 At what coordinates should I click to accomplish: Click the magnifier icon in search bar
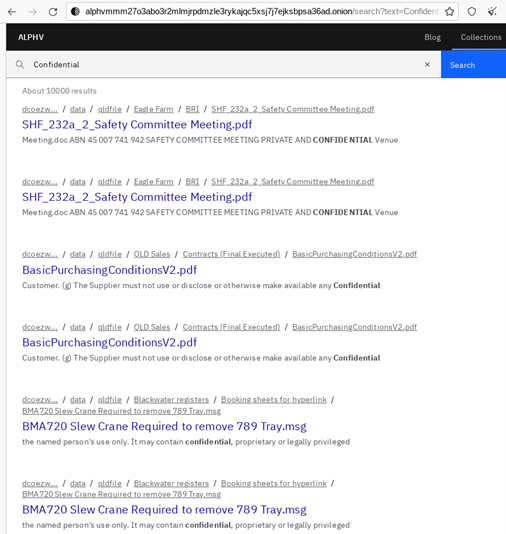click(20, 64)
